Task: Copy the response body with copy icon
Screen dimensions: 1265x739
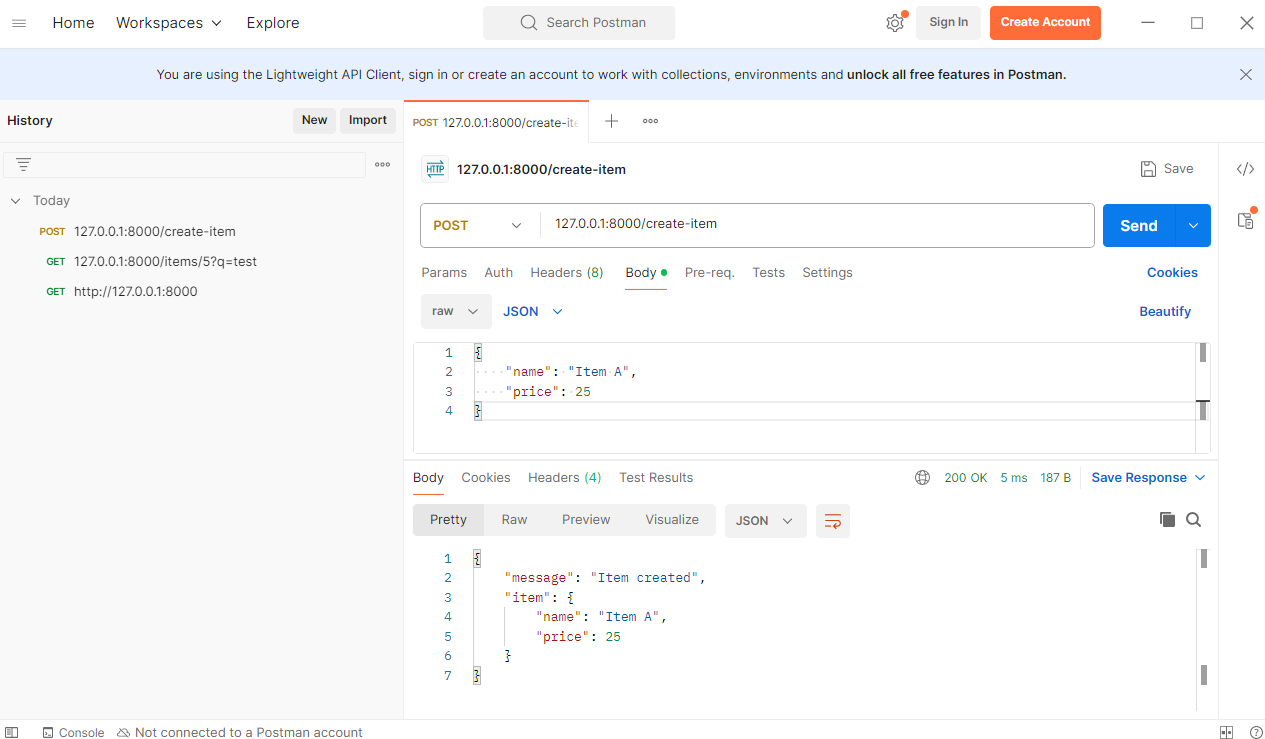Action: (x=1166, y=520)
